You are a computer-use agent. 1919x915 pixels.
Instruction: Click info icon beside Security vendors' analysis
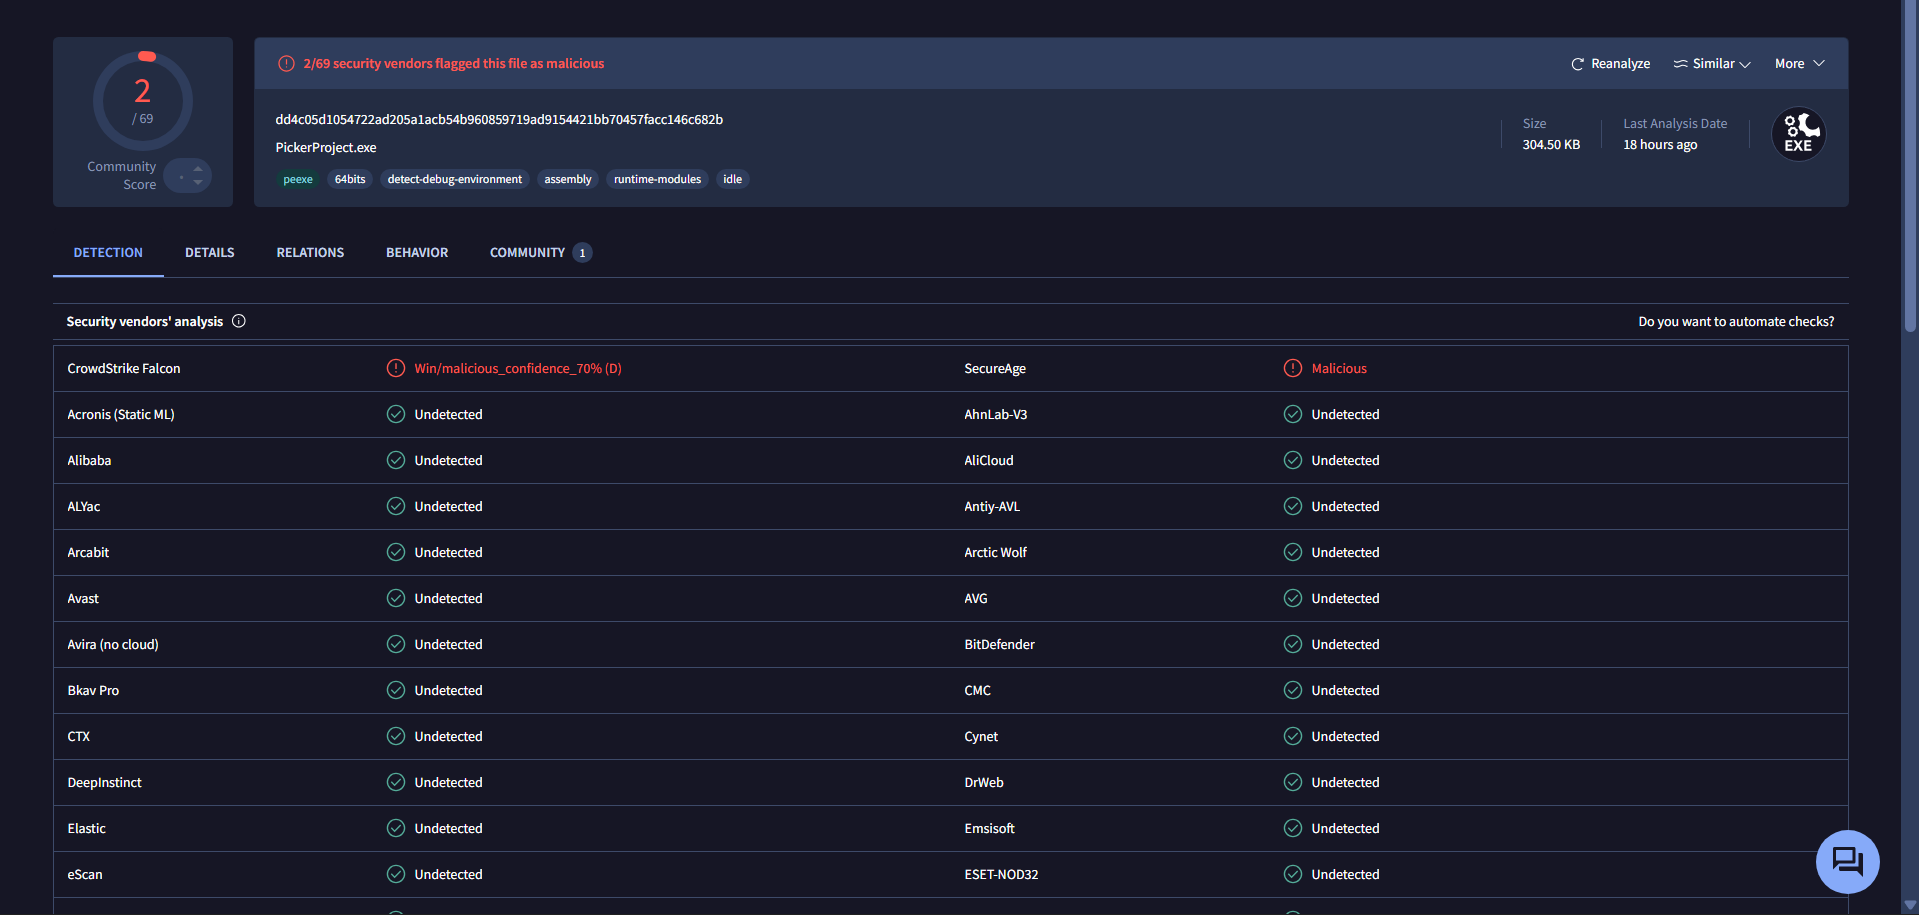239,321
